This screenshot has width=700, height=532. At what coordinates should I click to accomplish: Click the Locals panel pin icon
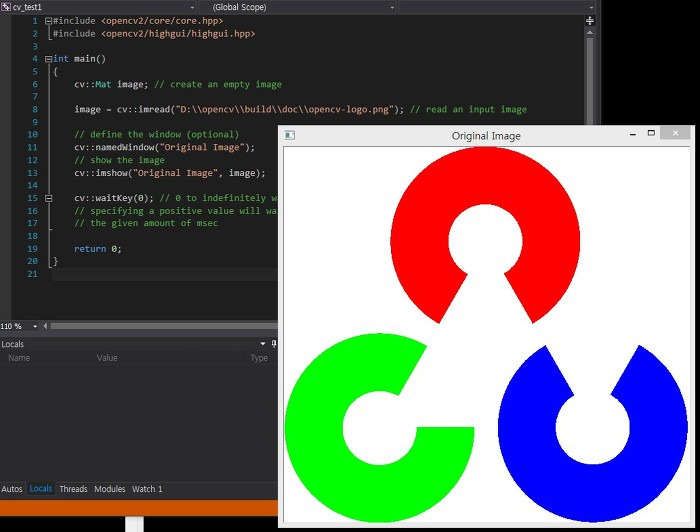[274, 344]
